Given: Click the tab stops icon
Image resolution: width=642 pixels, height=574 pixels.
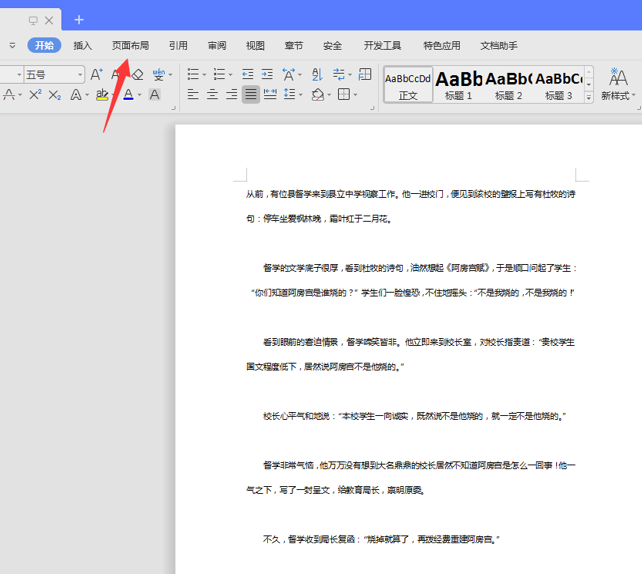Looking at the screenshot, I should coord(364,74).
